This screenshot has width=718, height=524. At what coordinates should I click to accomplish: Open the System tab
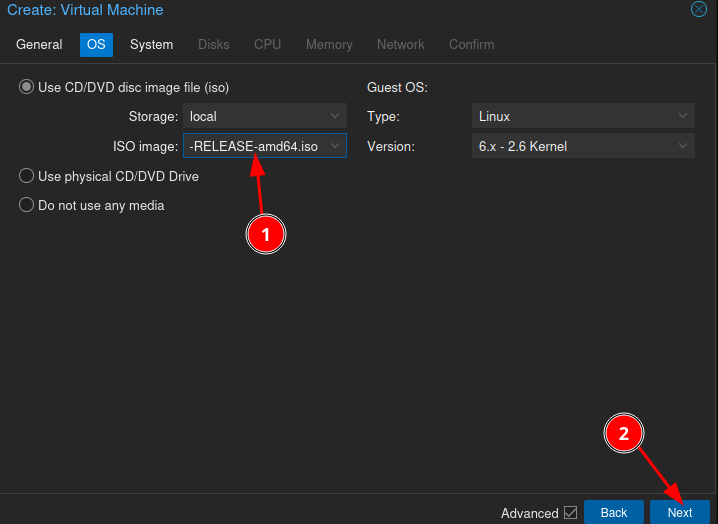(151, 45)
